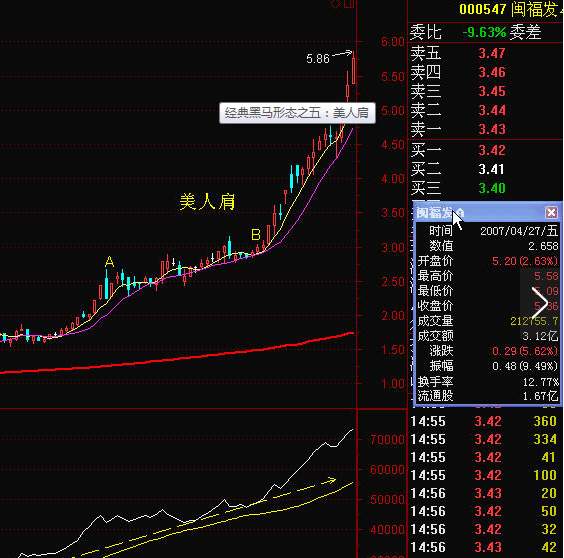564x558 pixels.
Task: Click the 3.50 price axis label
Action: 392,213
